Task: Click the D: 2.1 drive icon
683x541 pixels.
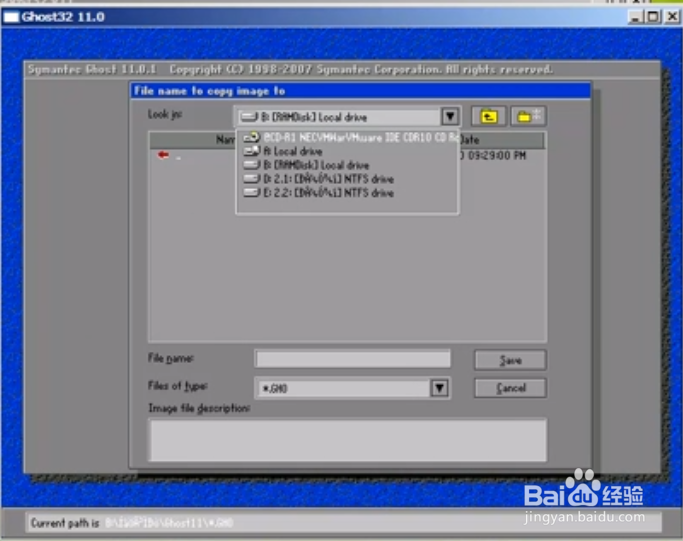Action: click(252, 179)
